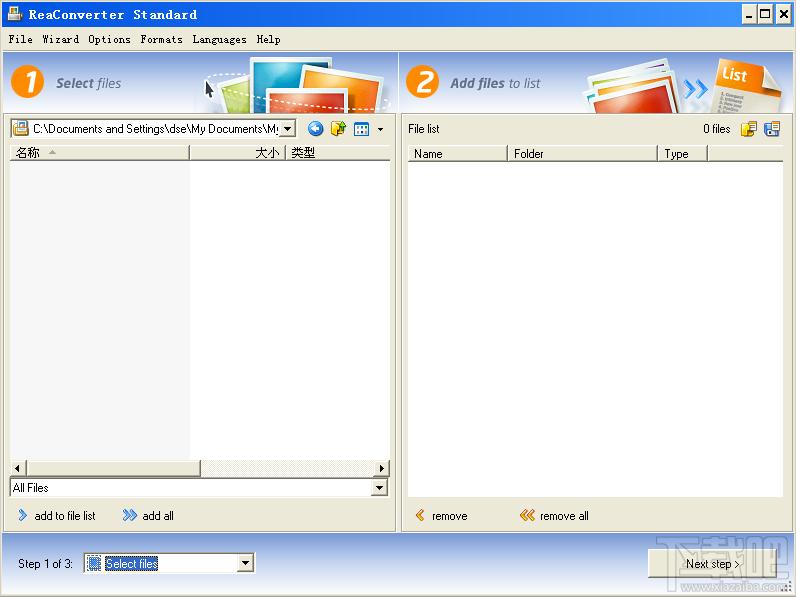Viewport: 796px width, 597px height.
Task: Open the Help menu
Action: pos(268,39)
